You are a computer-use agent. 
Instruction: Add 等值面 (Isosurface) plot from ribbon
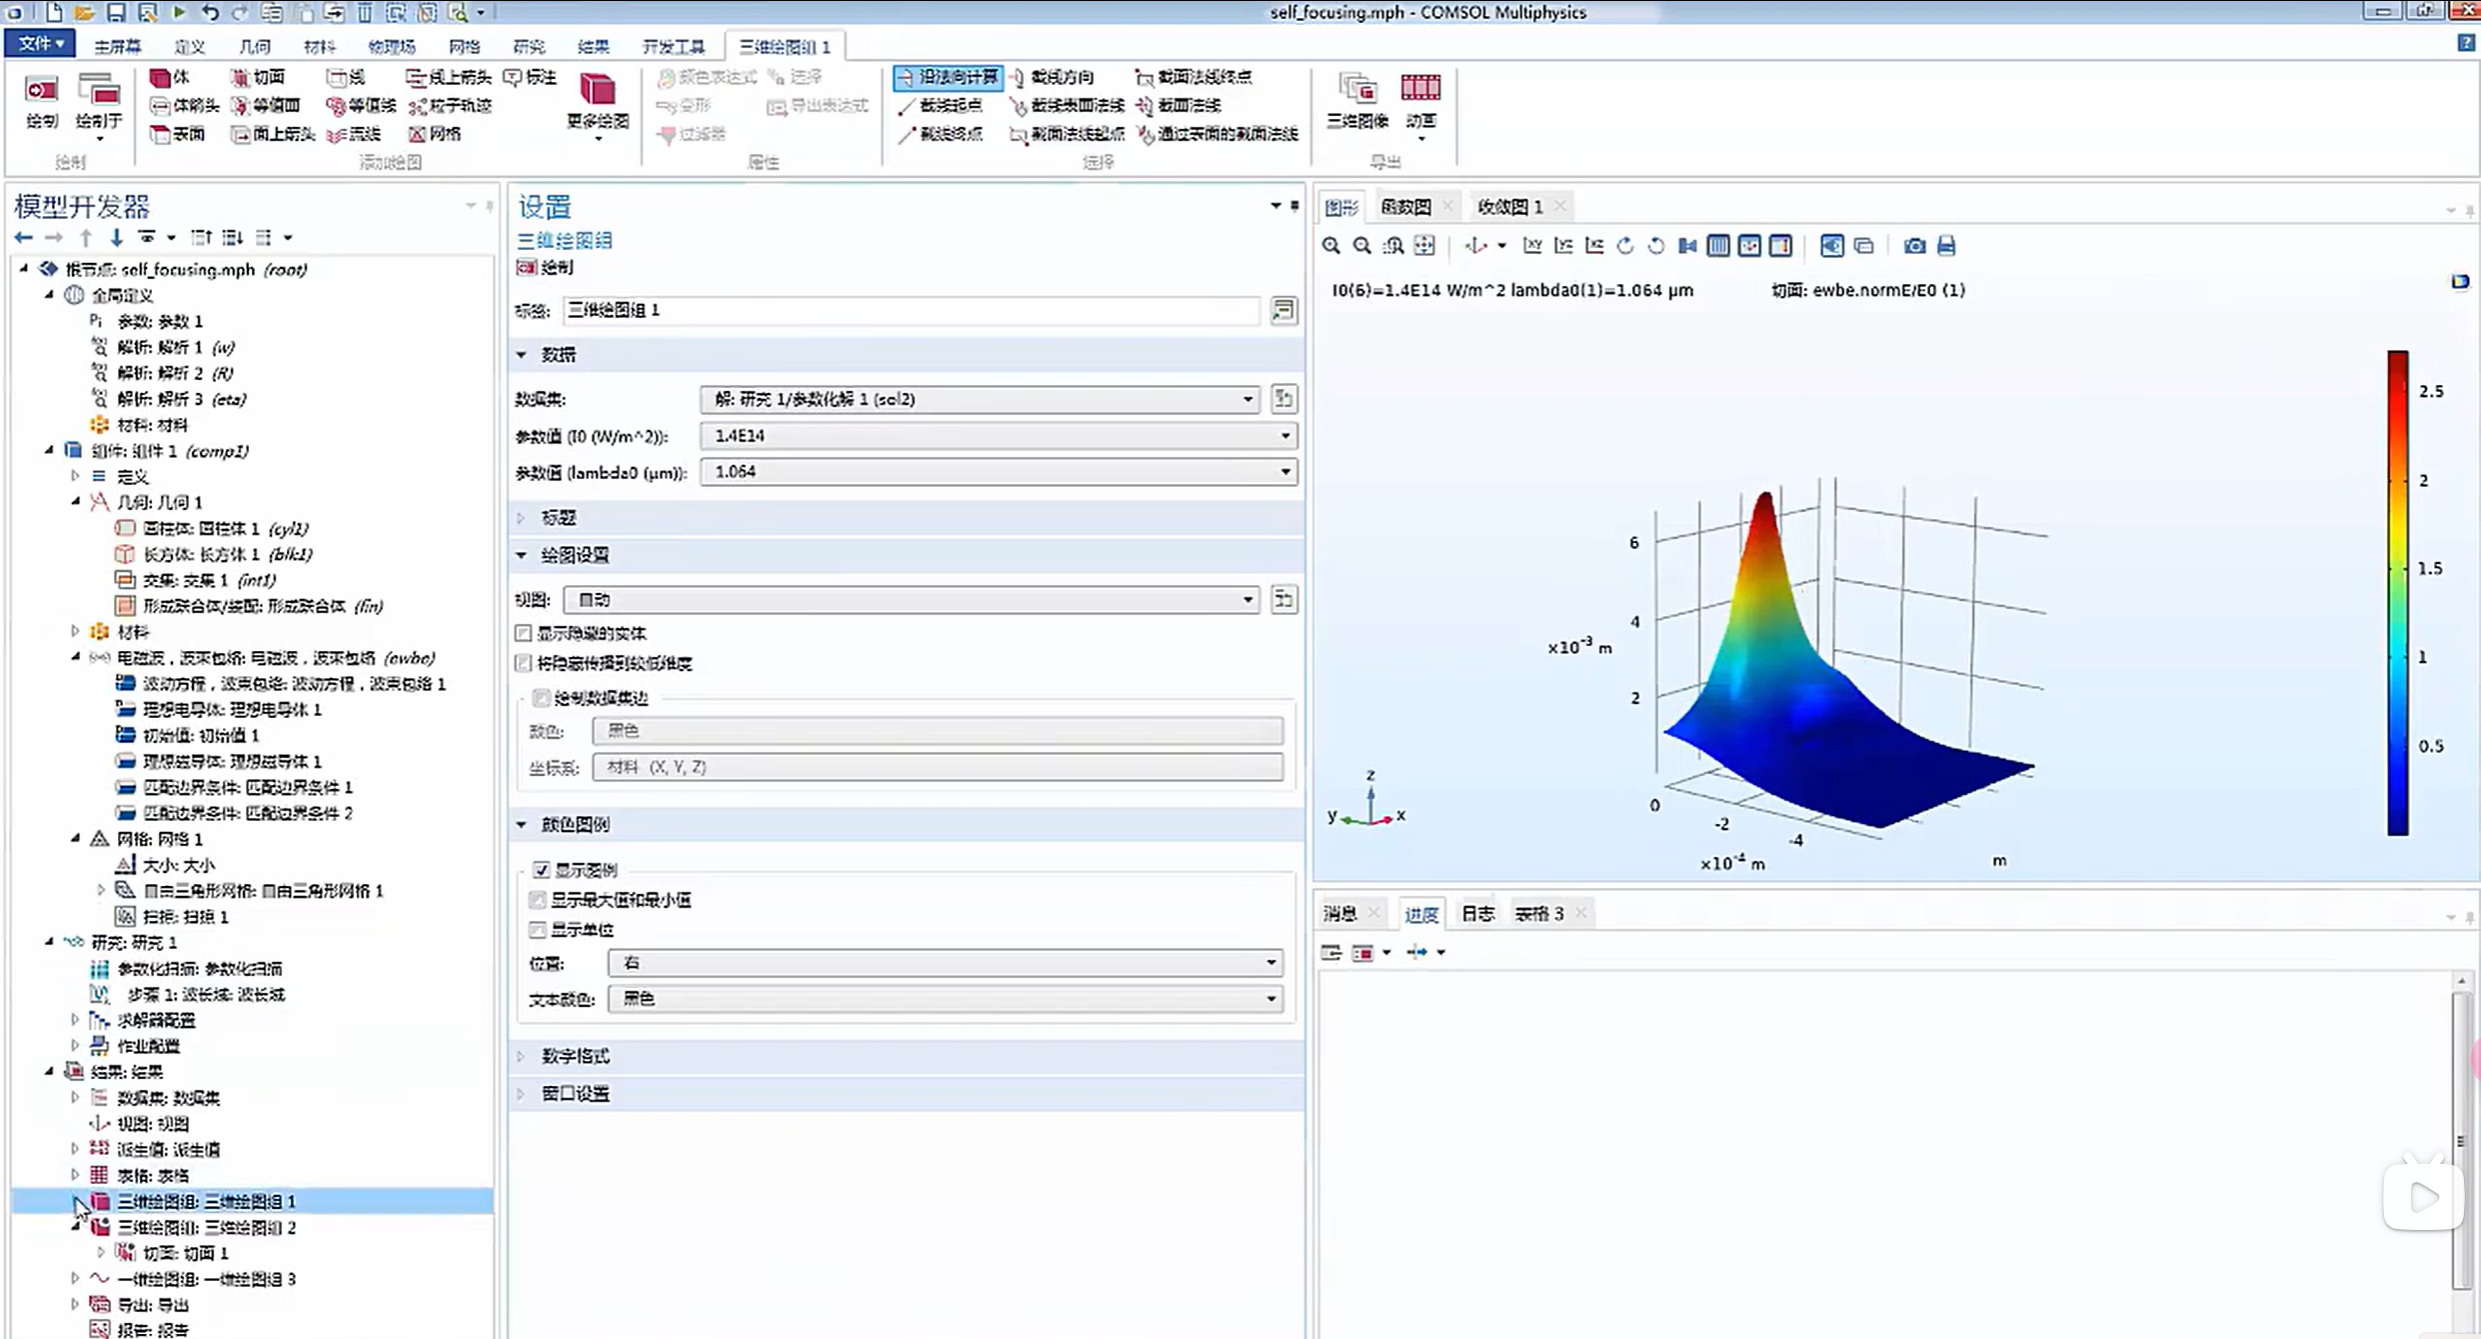pos(266,105)
